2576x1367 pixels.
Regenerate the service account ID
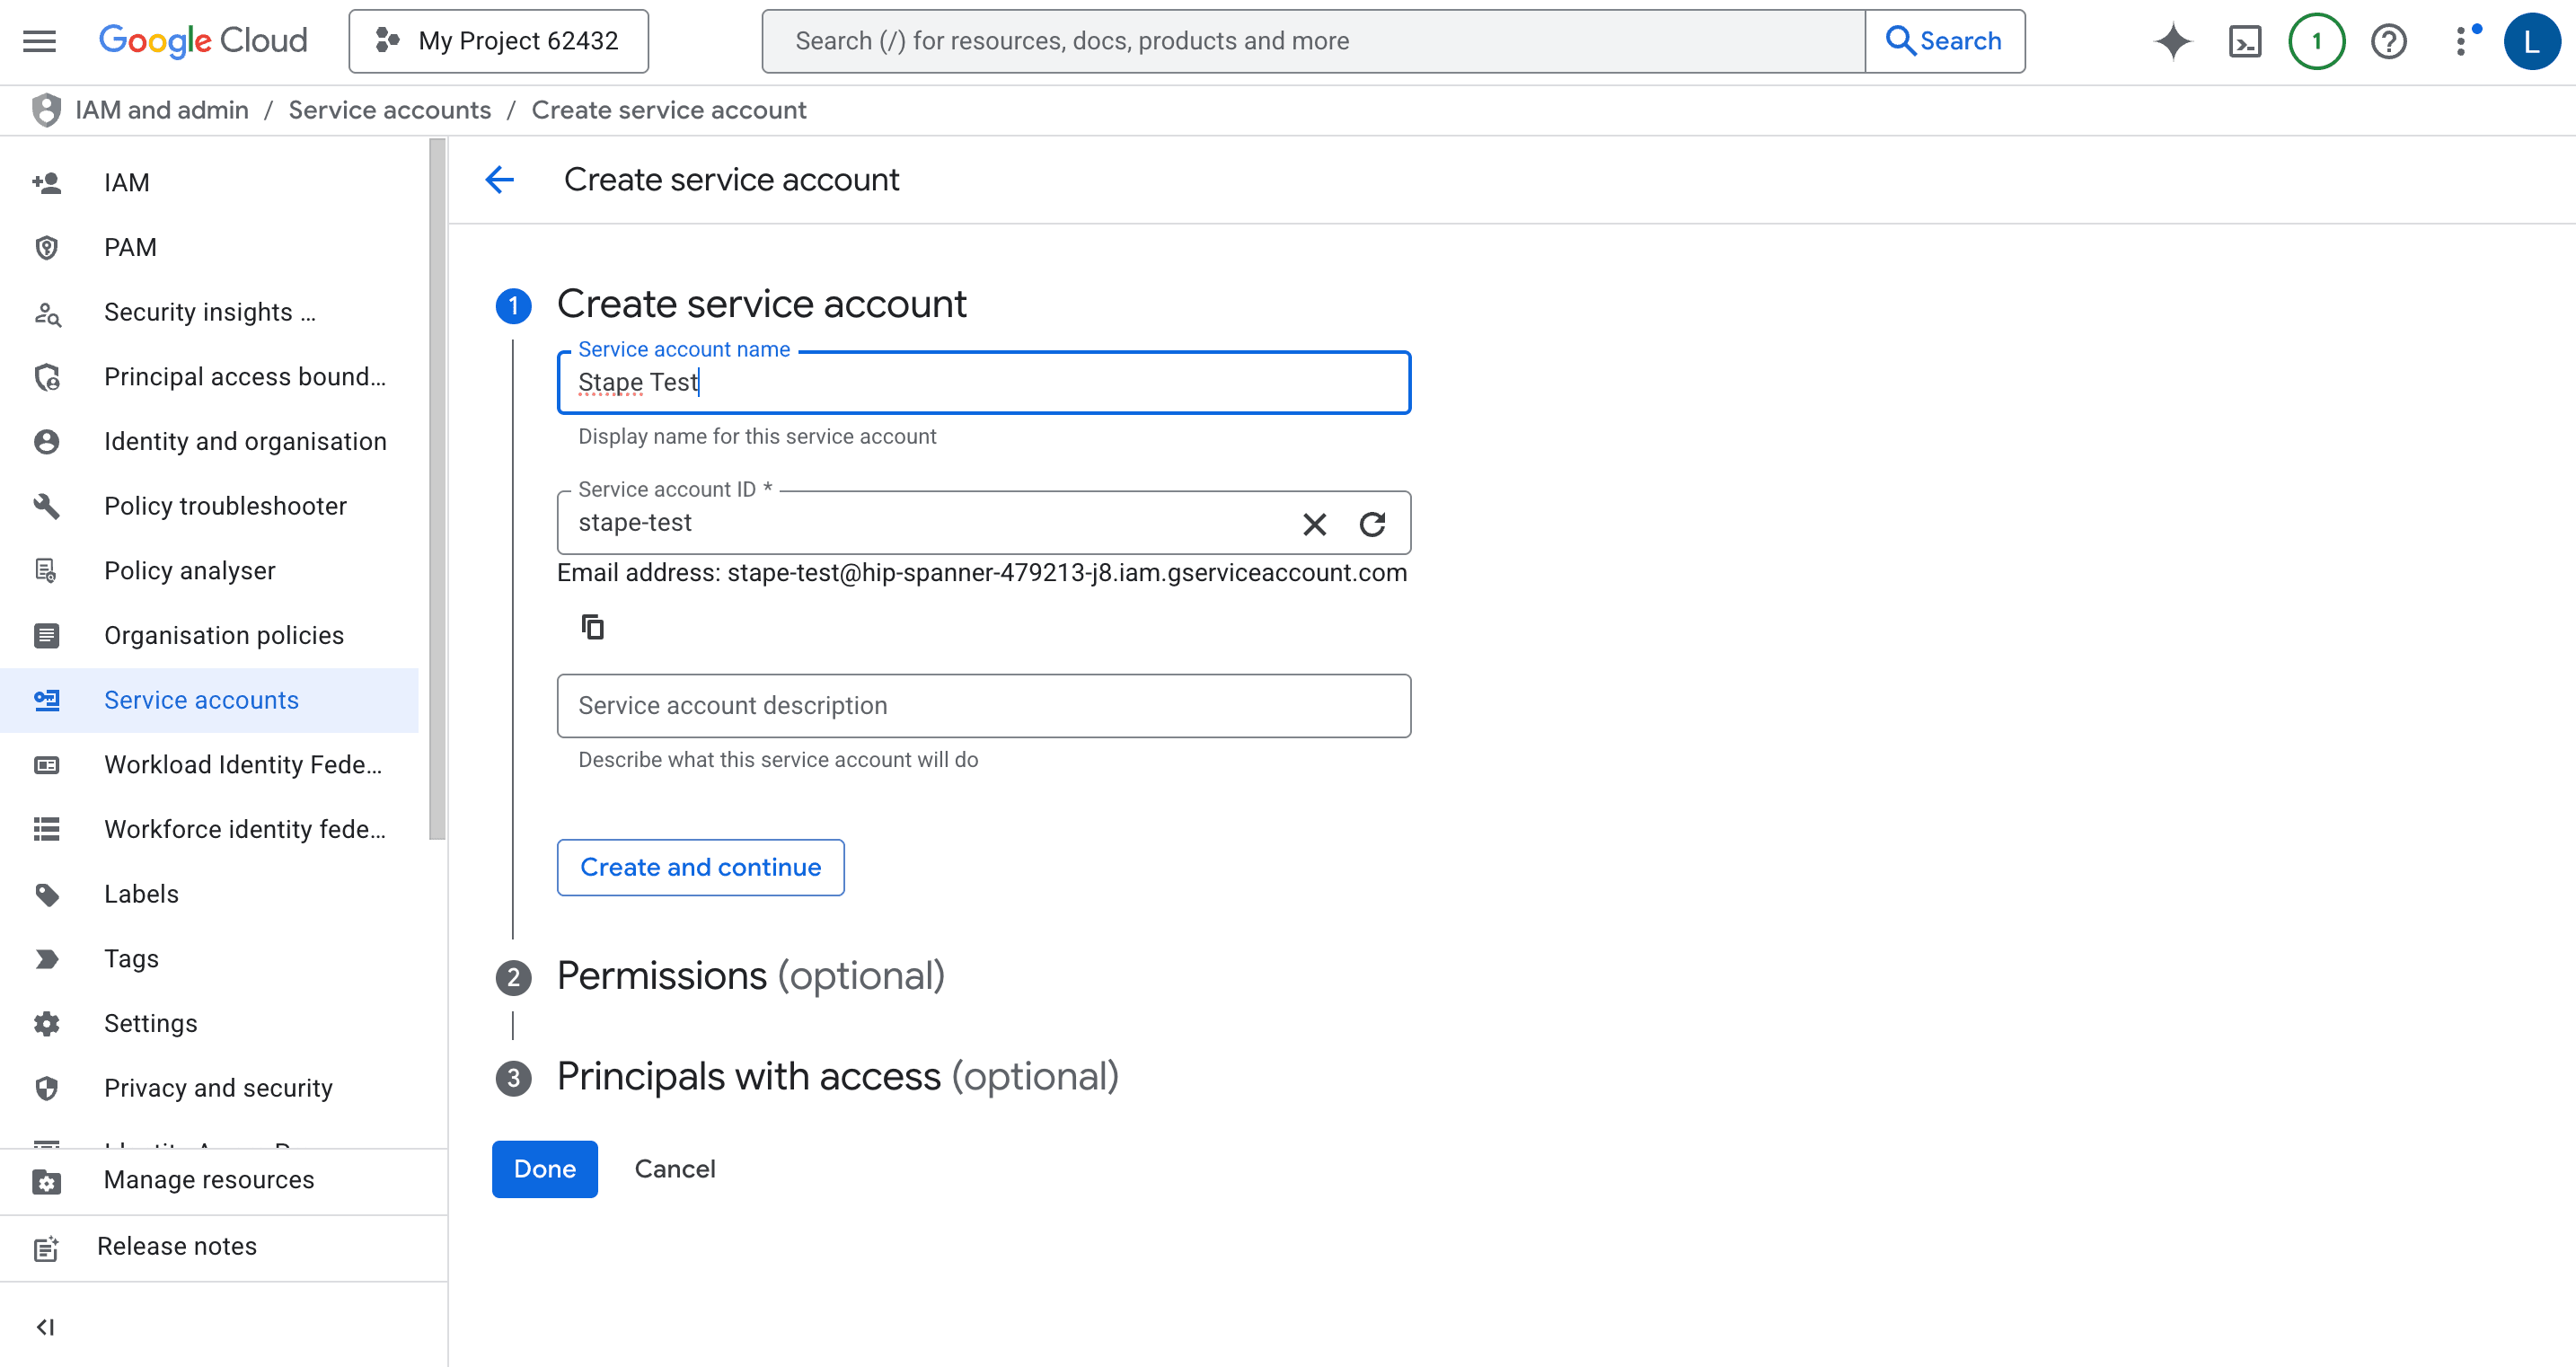(1373, 523)
